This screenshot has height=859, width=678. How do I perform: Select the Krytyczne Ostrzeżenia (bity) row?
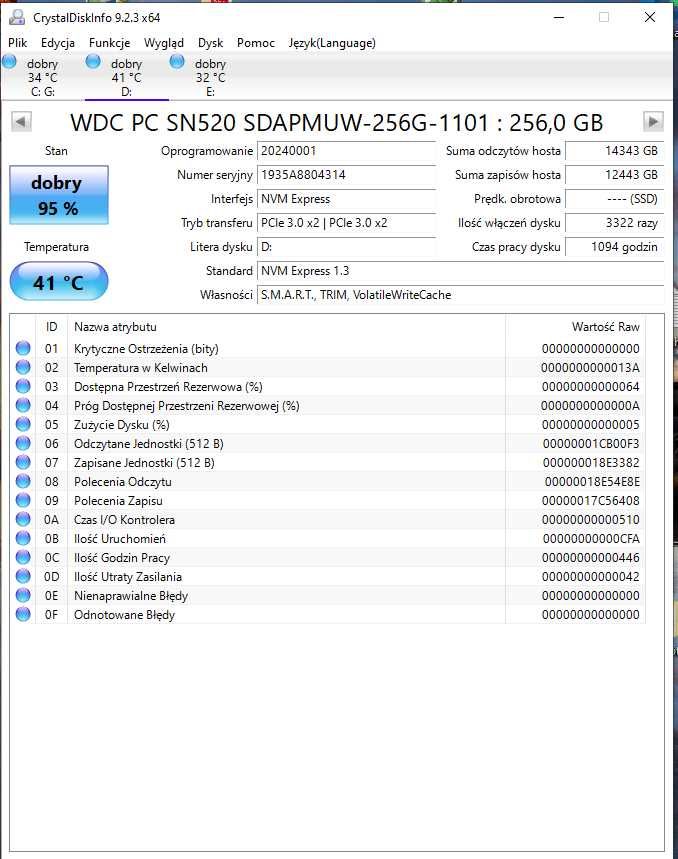(329, 348)
